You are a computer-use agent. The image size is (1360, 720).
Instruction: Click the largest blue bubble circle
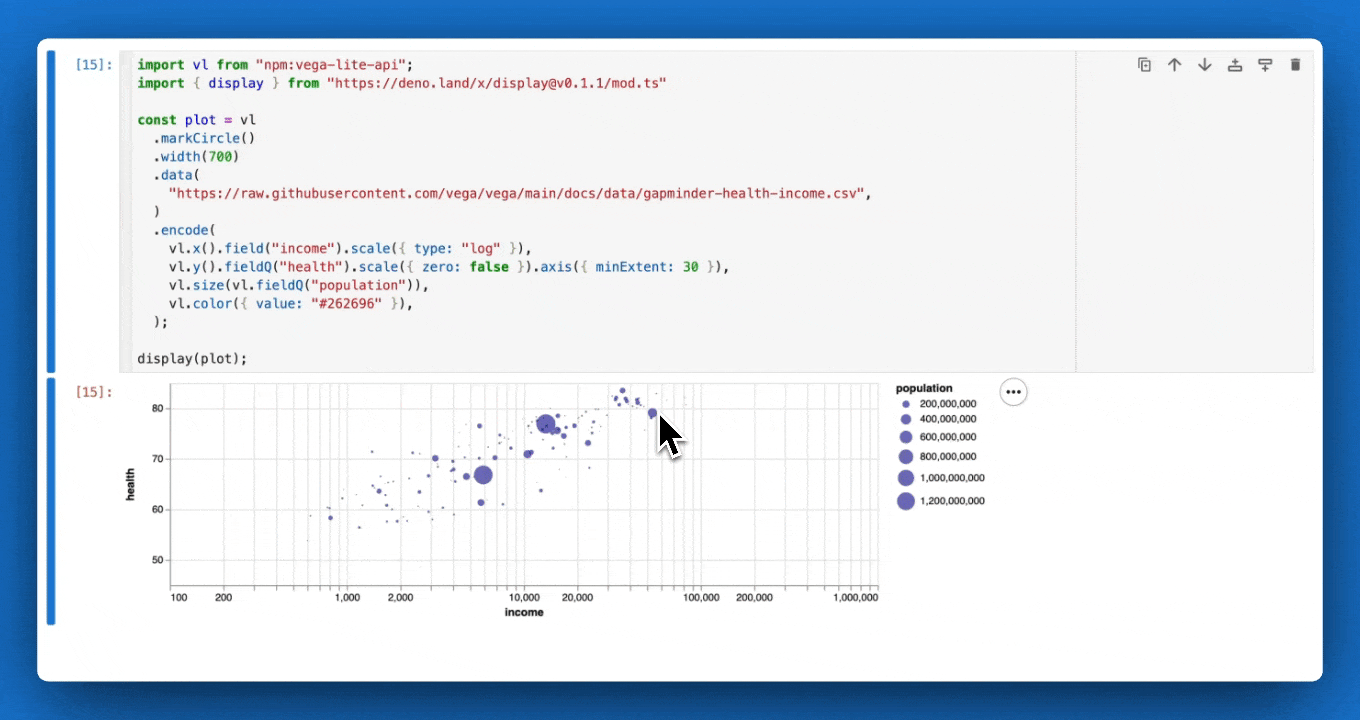(x=483, y=475)
